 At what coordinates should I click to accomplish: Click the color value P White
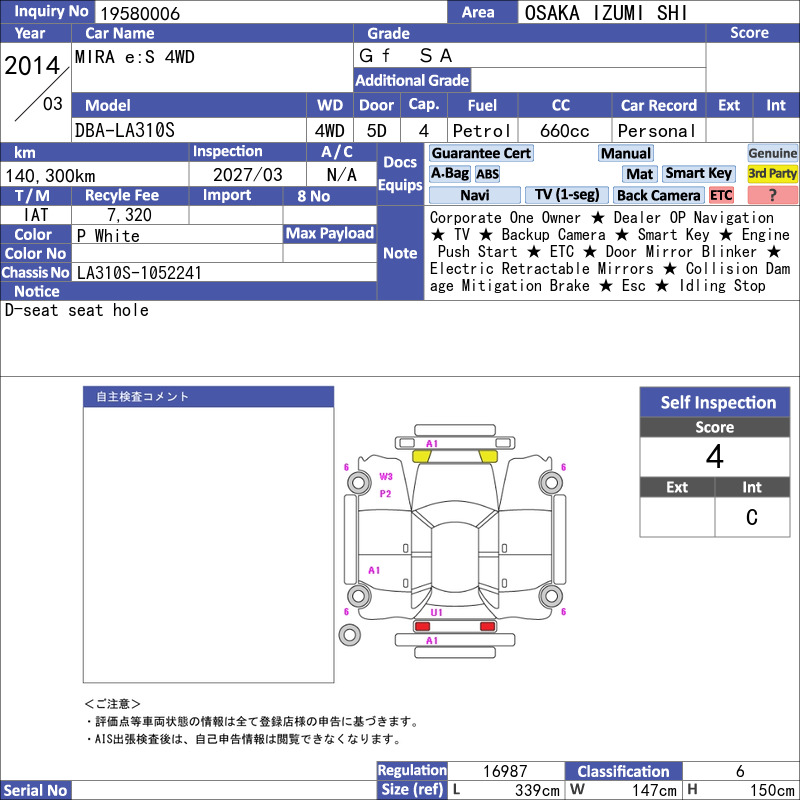tap(108, 236)
